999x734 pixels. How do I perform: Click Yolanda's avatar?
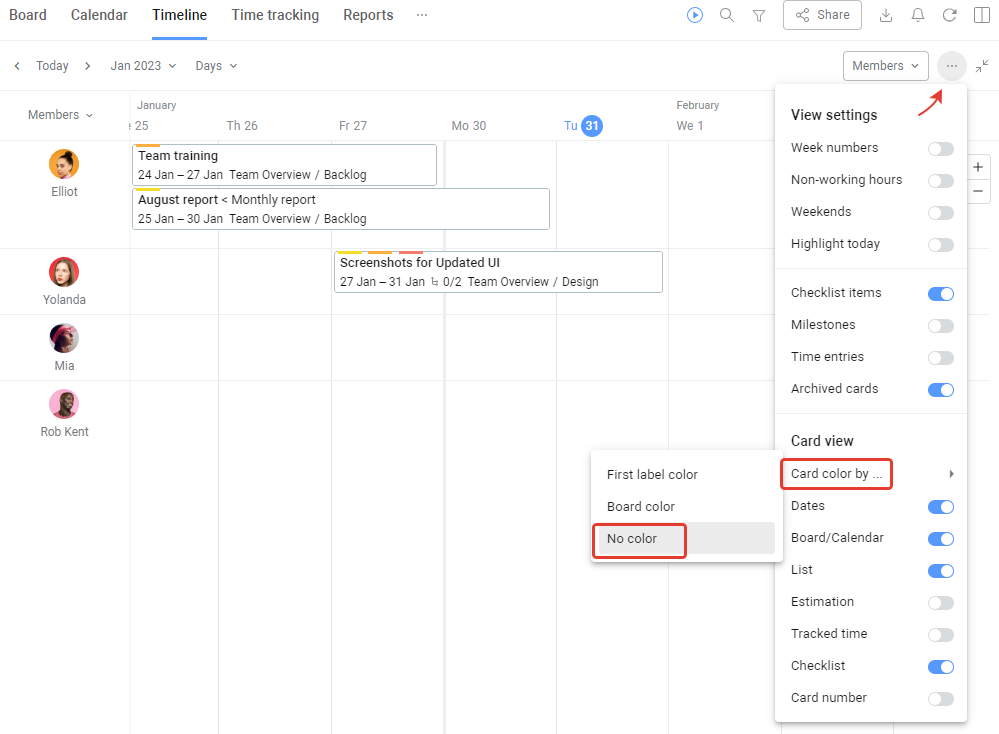64,272
